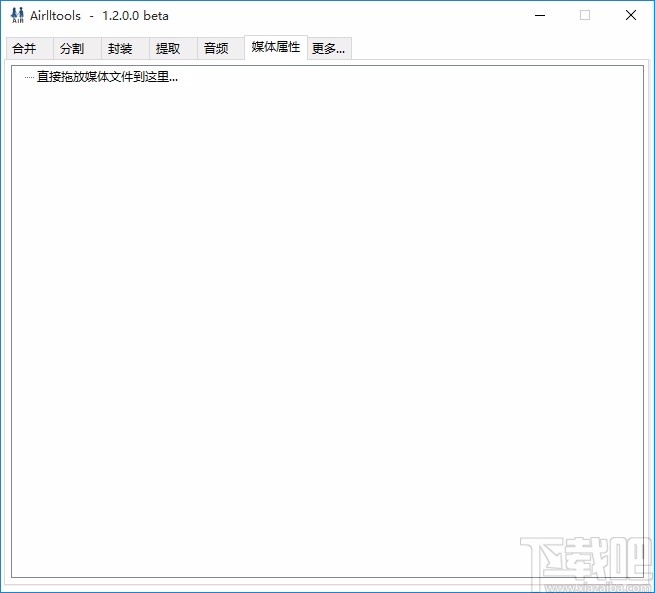655x593 pixels.
Task: Close the Airlltools window
Action: click(631, 15)
